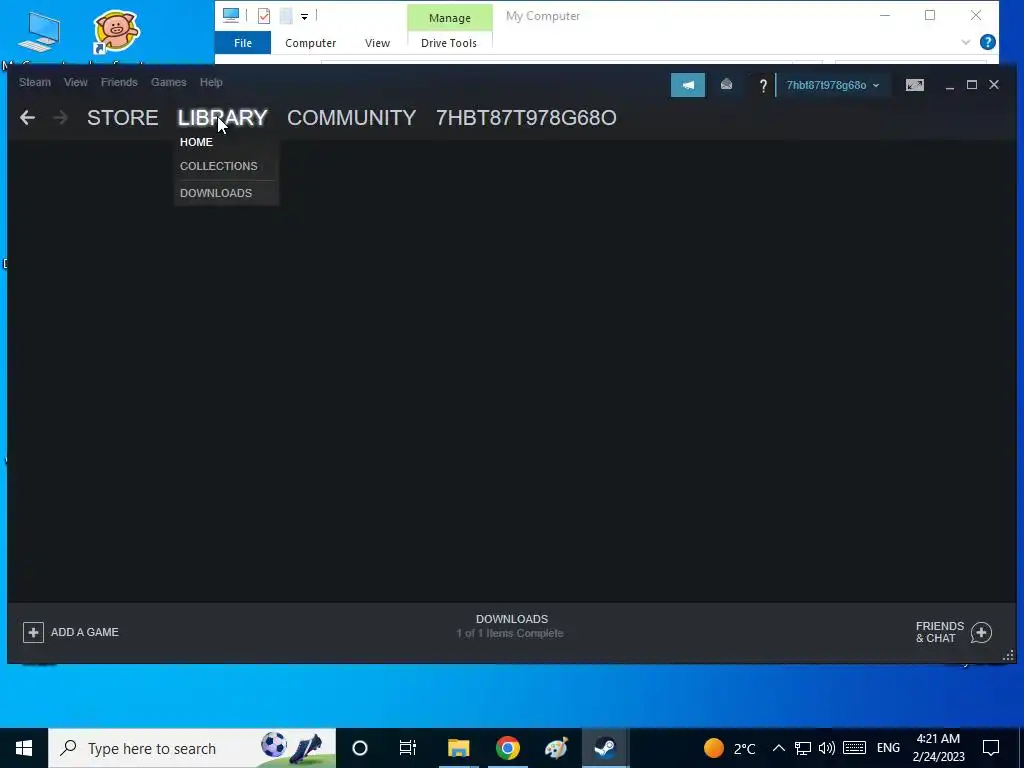
Task: Open Windows notification center
Action: (991, 748)
